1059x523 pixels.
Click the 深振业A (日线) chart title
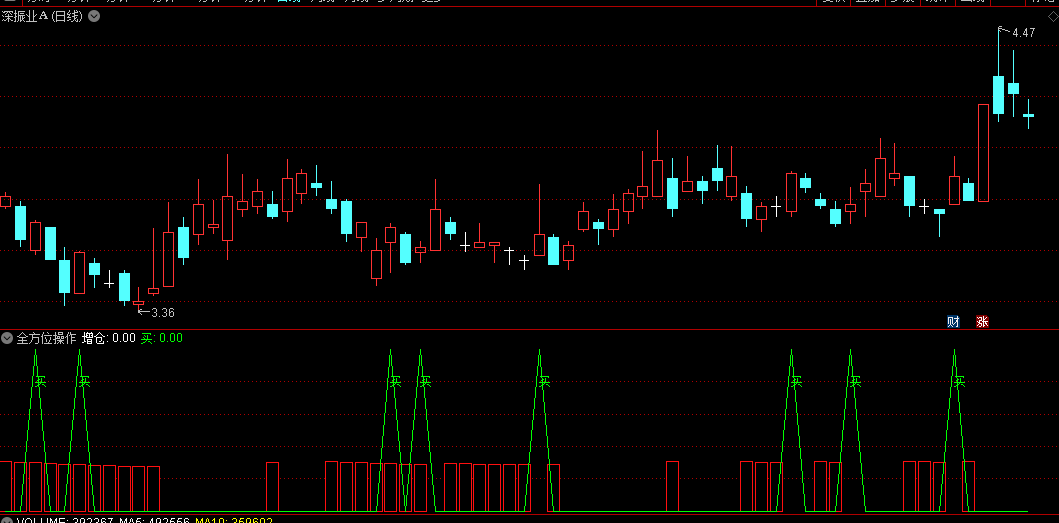[43, 16]
